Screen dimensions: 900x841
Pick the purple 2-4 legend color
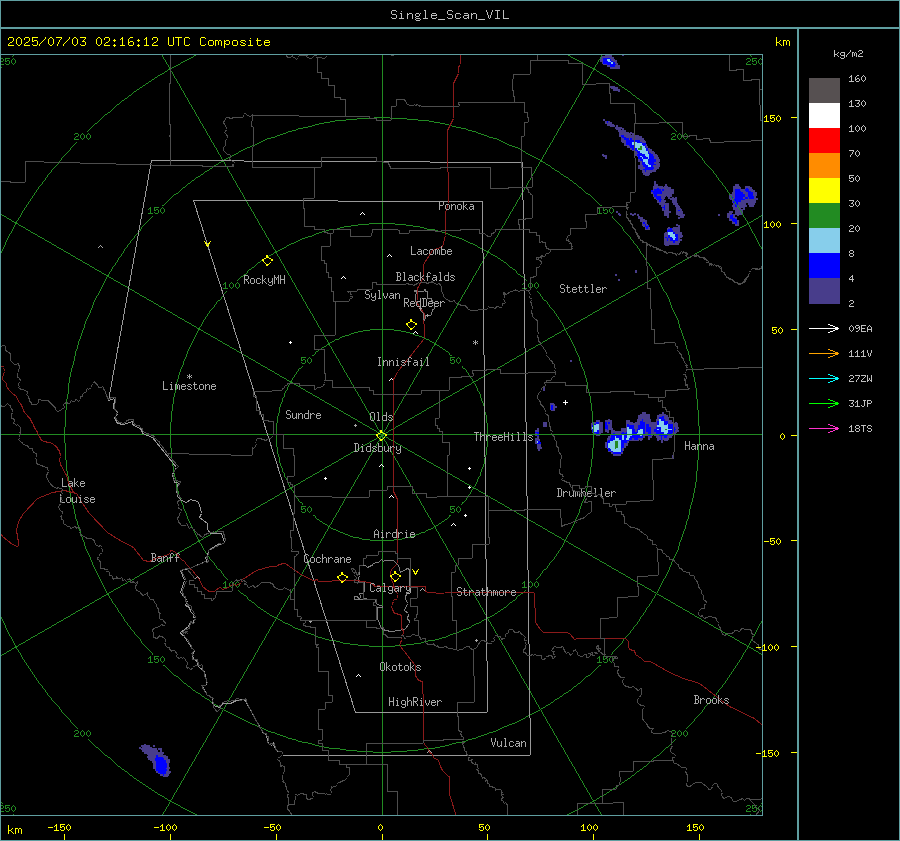(x=824, y=290)
